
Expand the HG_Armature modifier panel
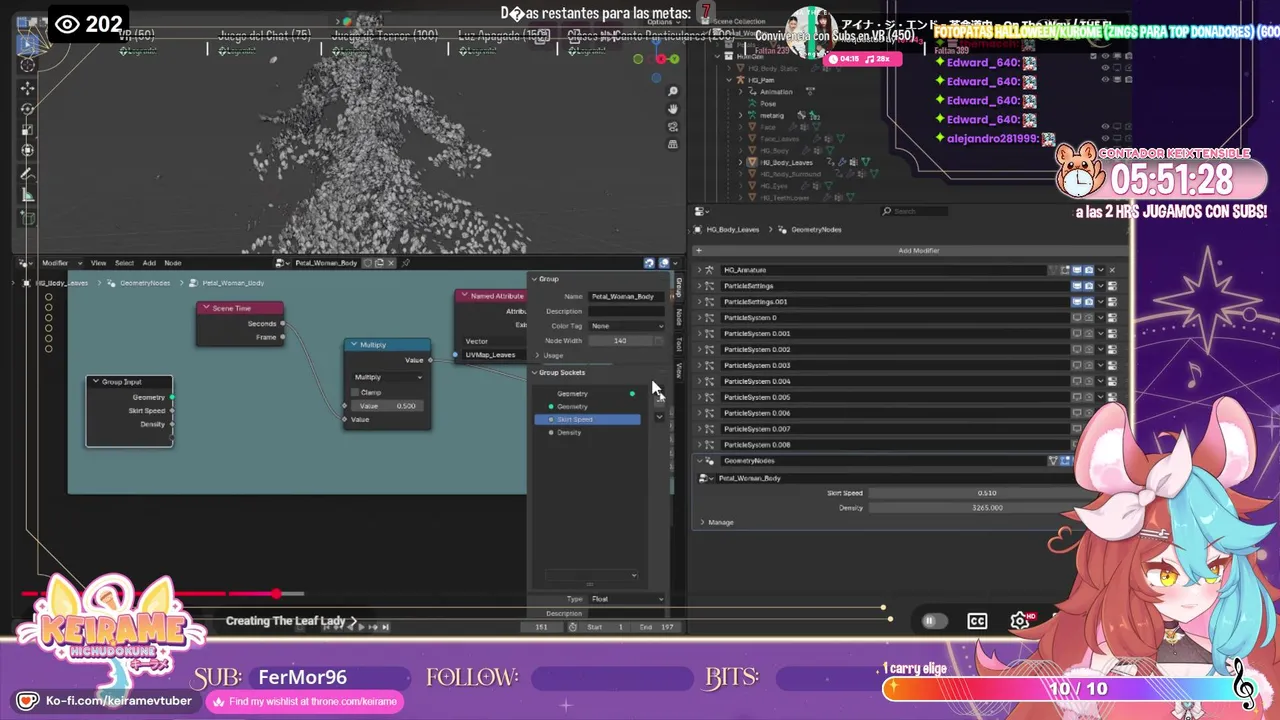coord(700,270)
